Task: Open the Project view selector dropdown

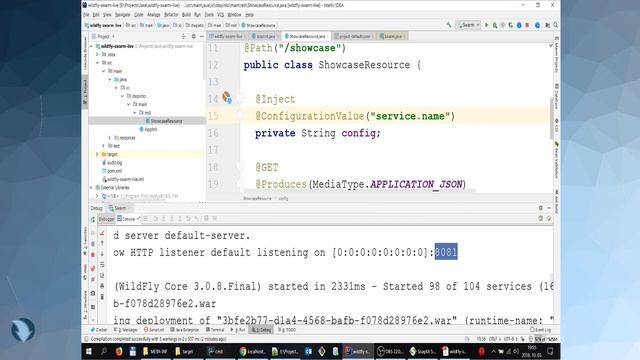Action: click(104, 36)
